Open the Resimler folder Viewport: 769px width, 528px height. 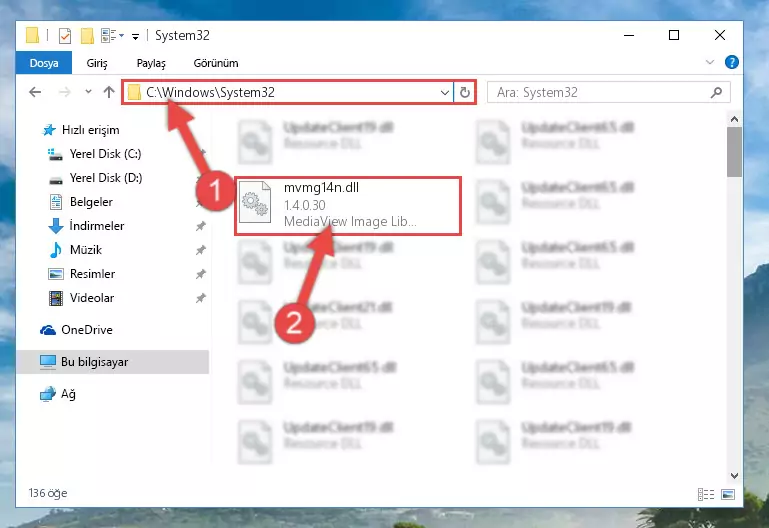81,274
